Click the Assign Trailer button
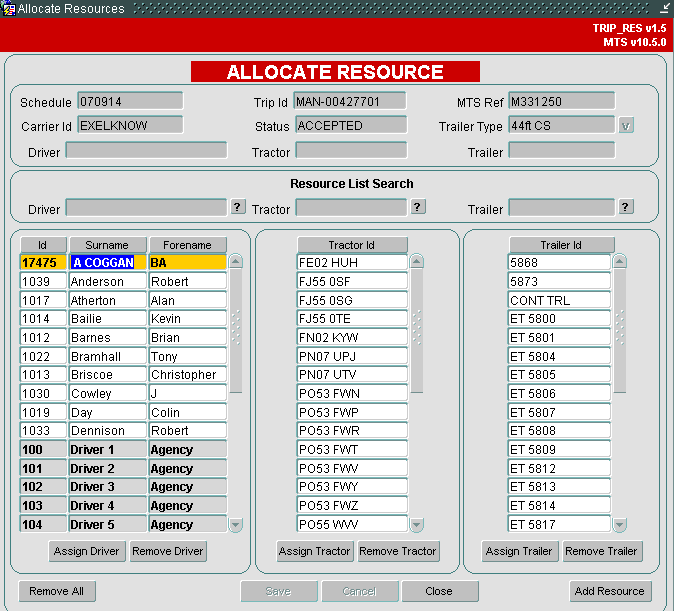The image size is (674, 611). 519,551
